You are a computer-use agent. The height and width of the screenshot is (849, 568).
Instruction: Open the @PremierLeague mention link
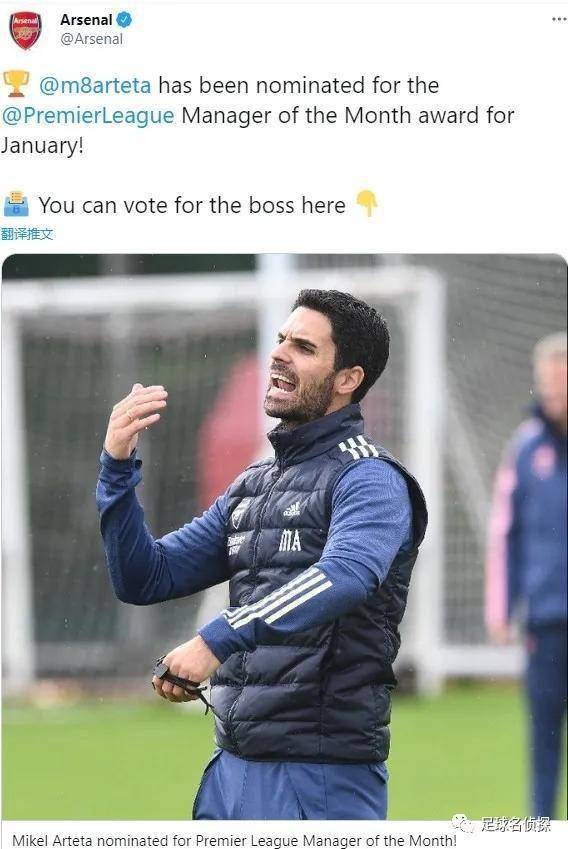click(88, 116)
